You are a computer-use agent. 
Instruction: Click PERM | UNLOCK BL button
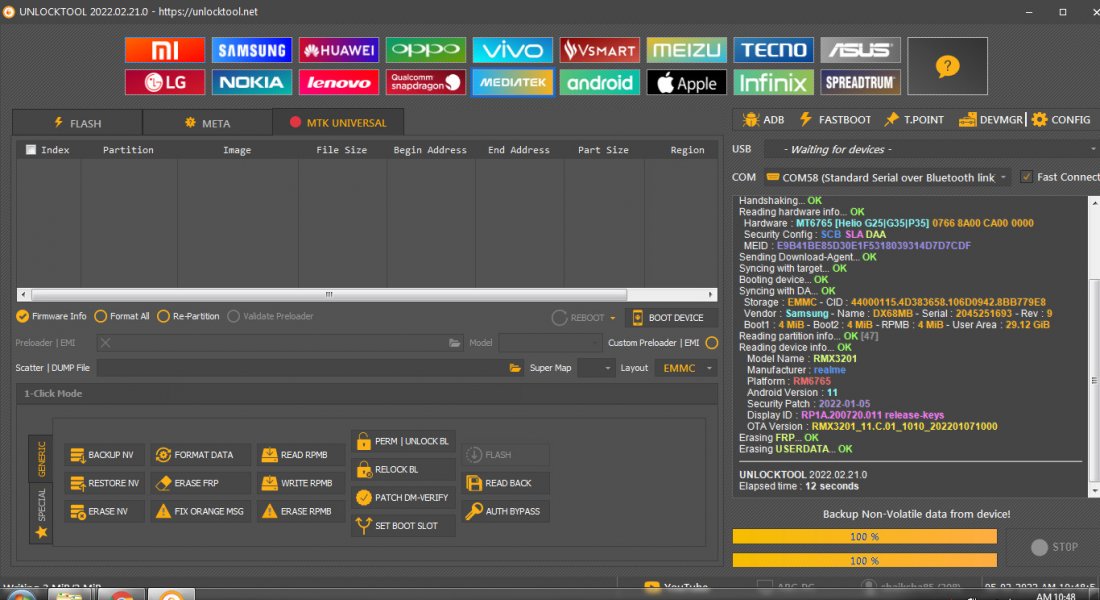403,441
